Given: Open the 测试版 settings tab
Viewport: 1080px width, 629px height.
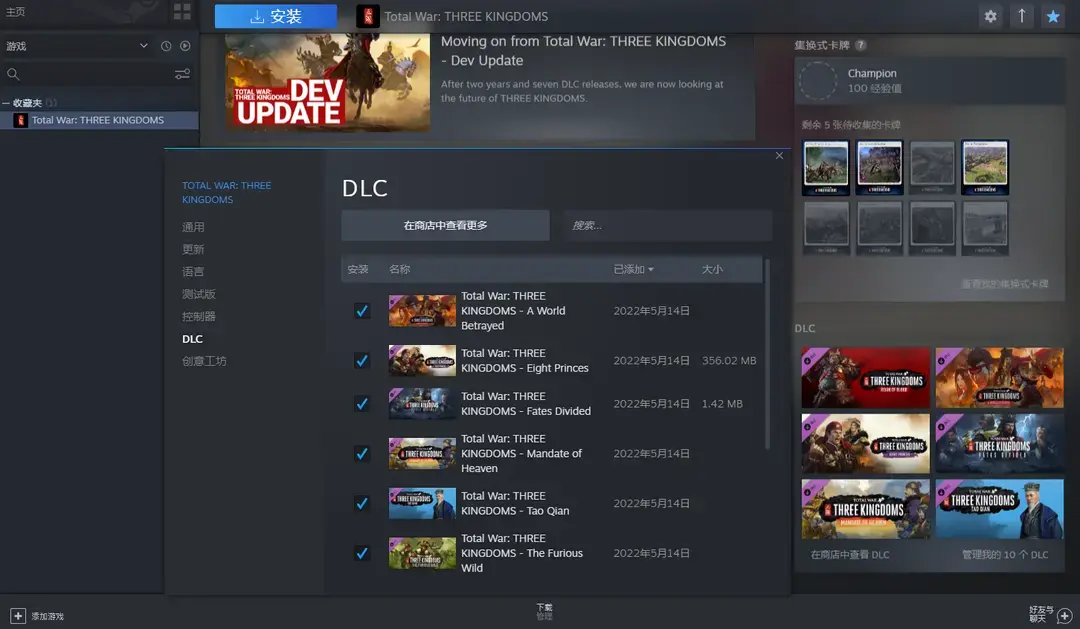Looking at the screenshot, I should tap(199, 294).
